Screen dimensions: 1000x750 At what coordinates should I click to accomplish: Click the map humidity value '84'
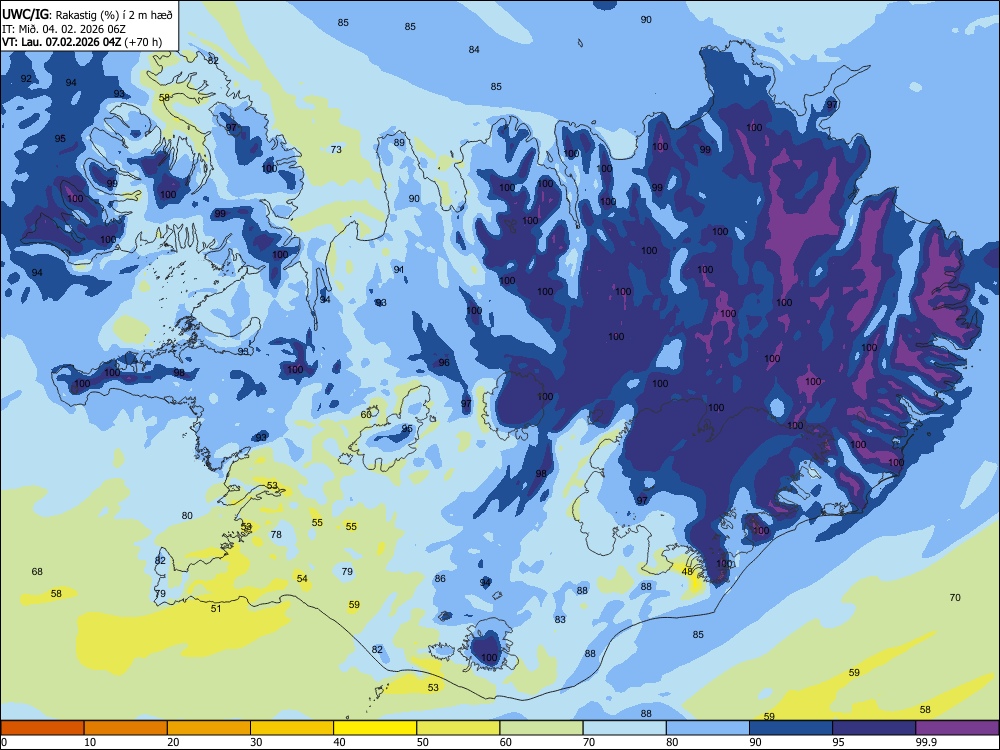pyautogui.click(x=474, y=49)
